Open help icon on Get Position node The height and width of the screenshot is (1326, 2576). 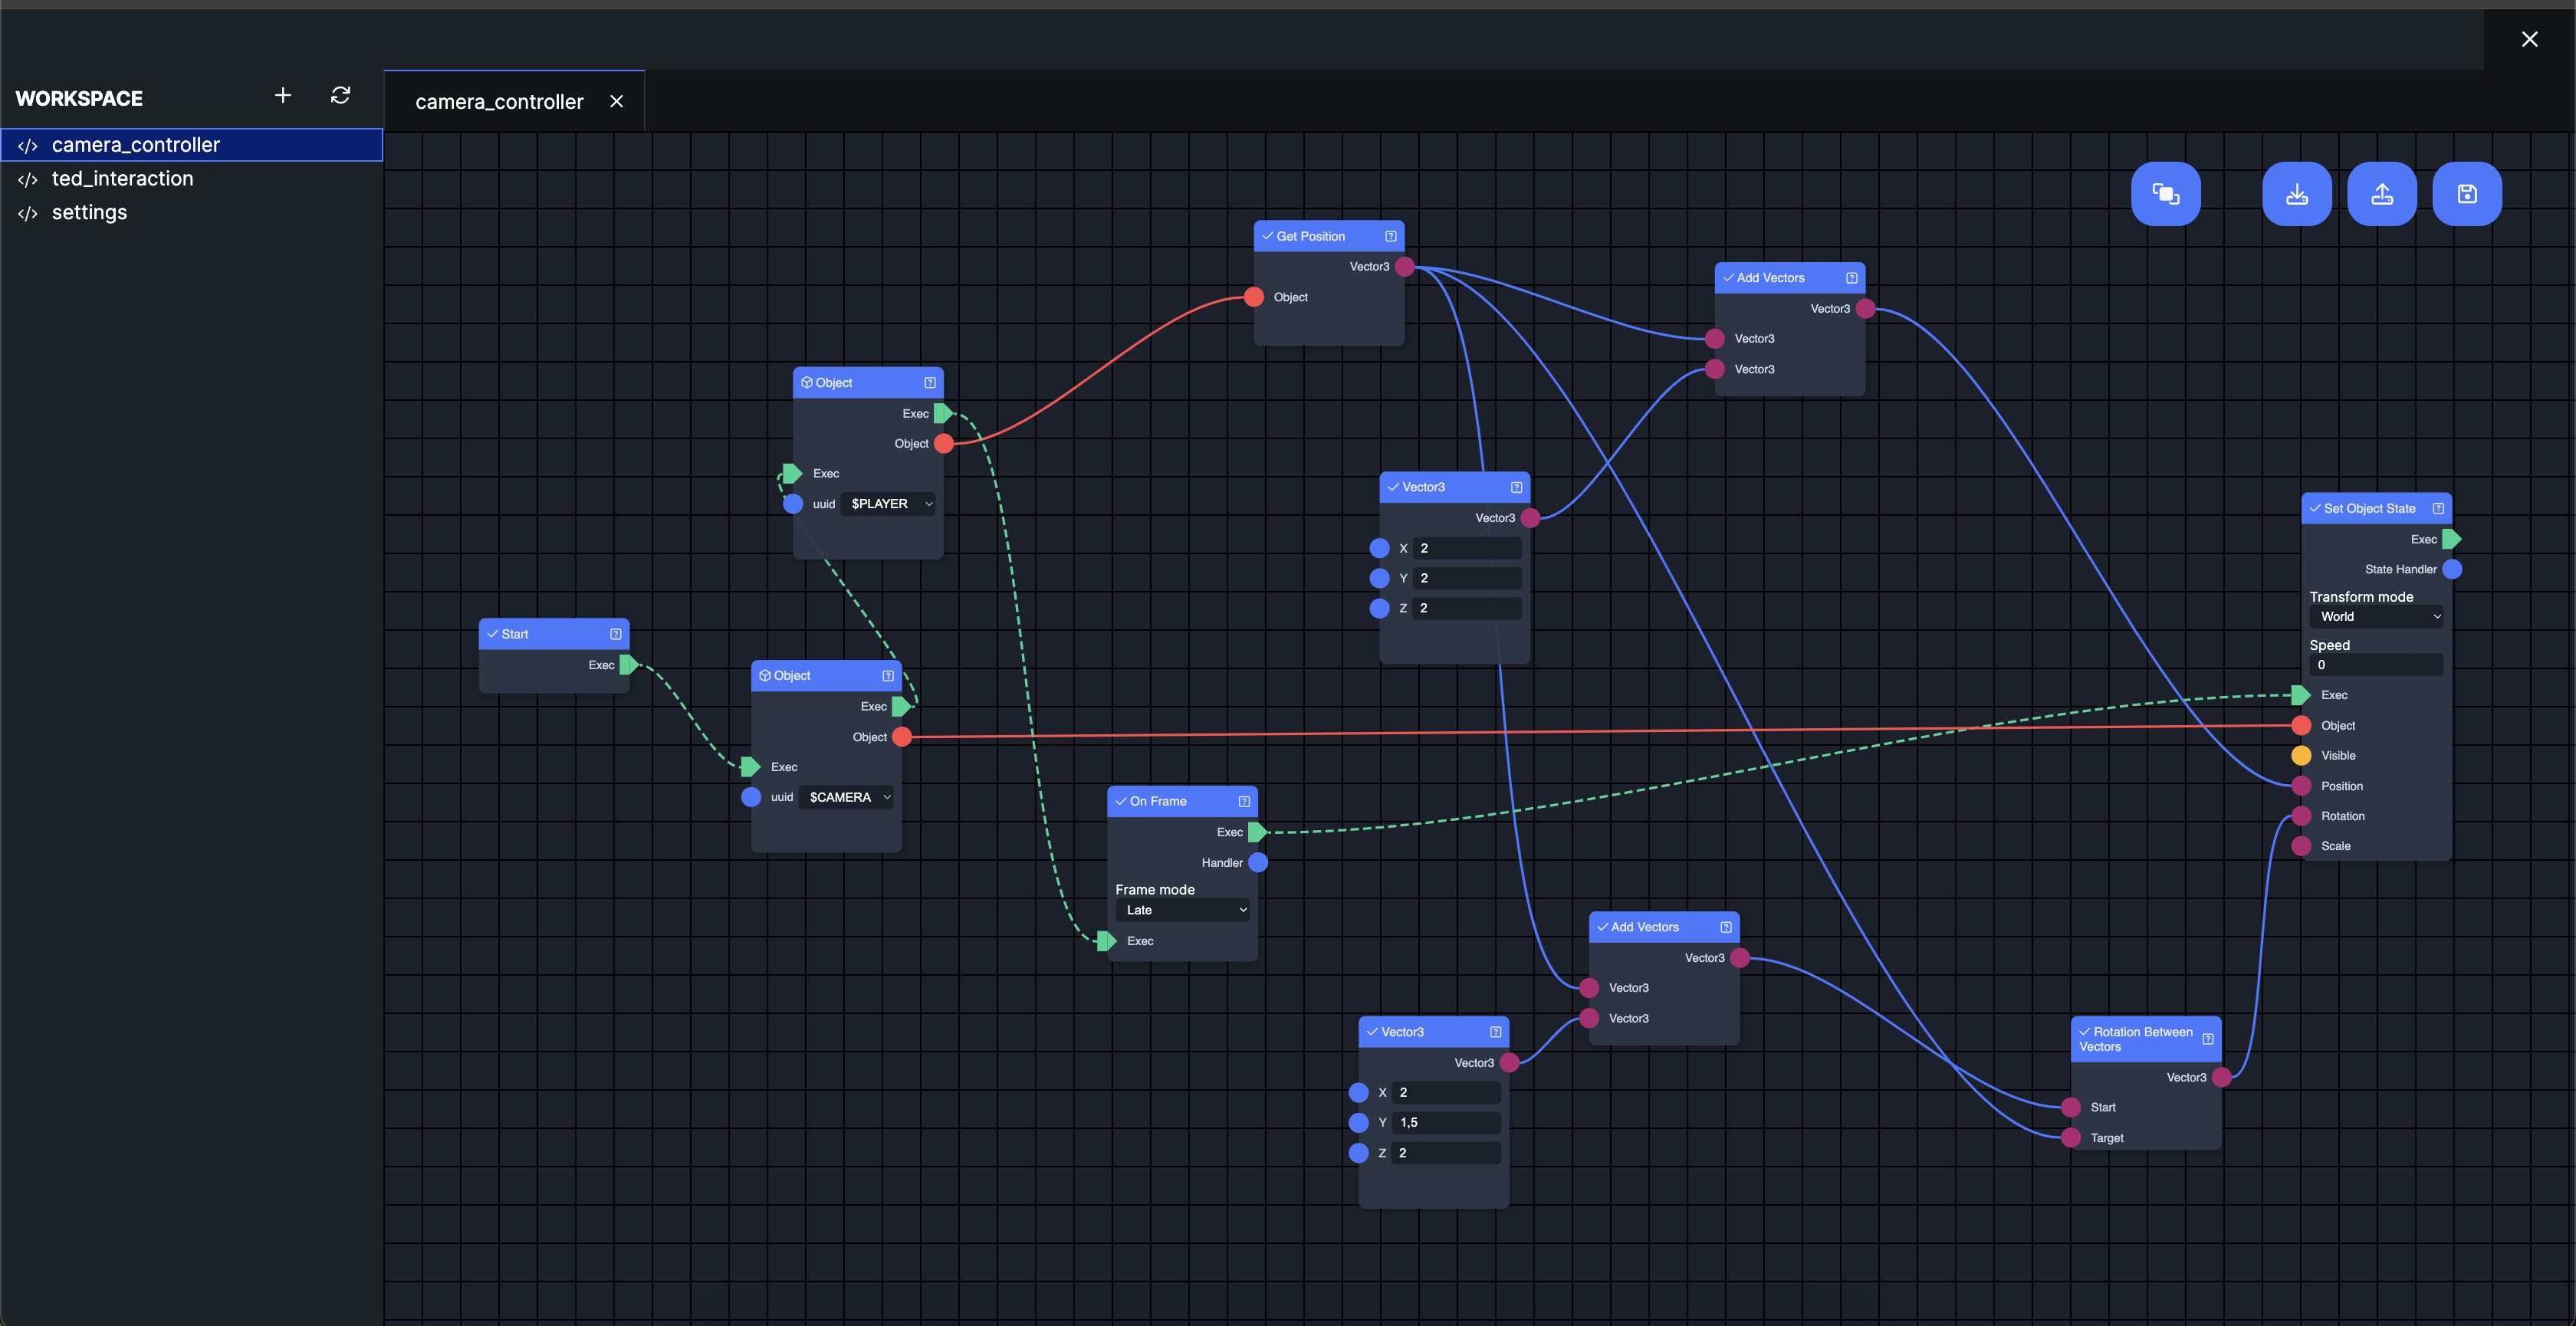click(1390, 236)
